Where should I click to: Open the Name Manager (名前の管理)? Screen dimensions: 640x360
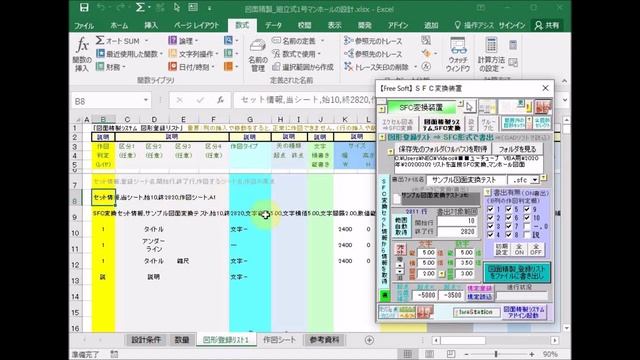[258, 55]
